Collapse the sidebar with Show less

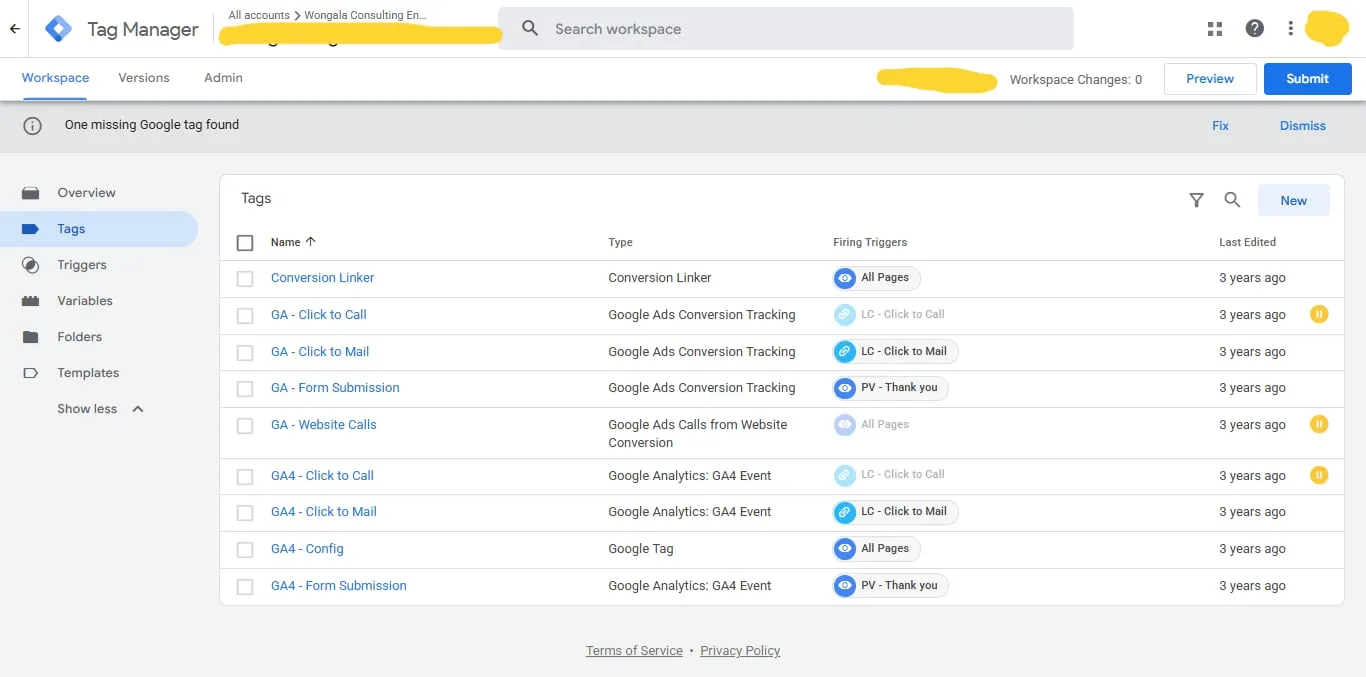click(100, 409)
